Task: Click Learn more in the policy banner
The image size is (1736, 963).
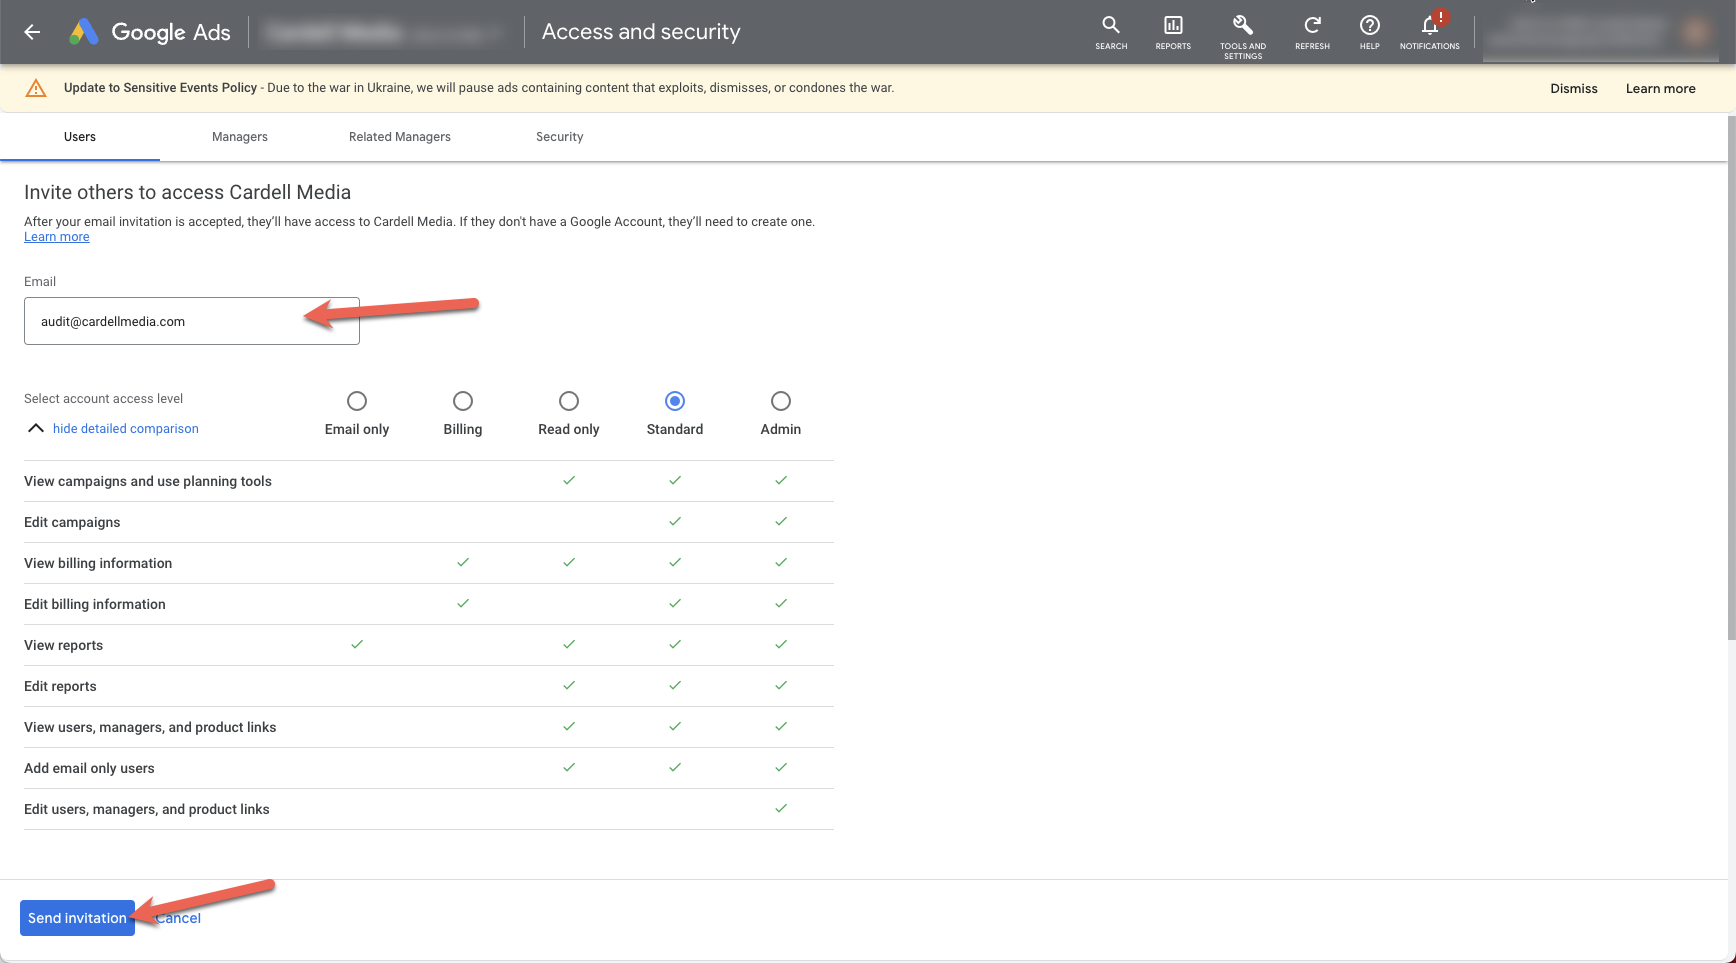Action: [x=1661, y=89]
